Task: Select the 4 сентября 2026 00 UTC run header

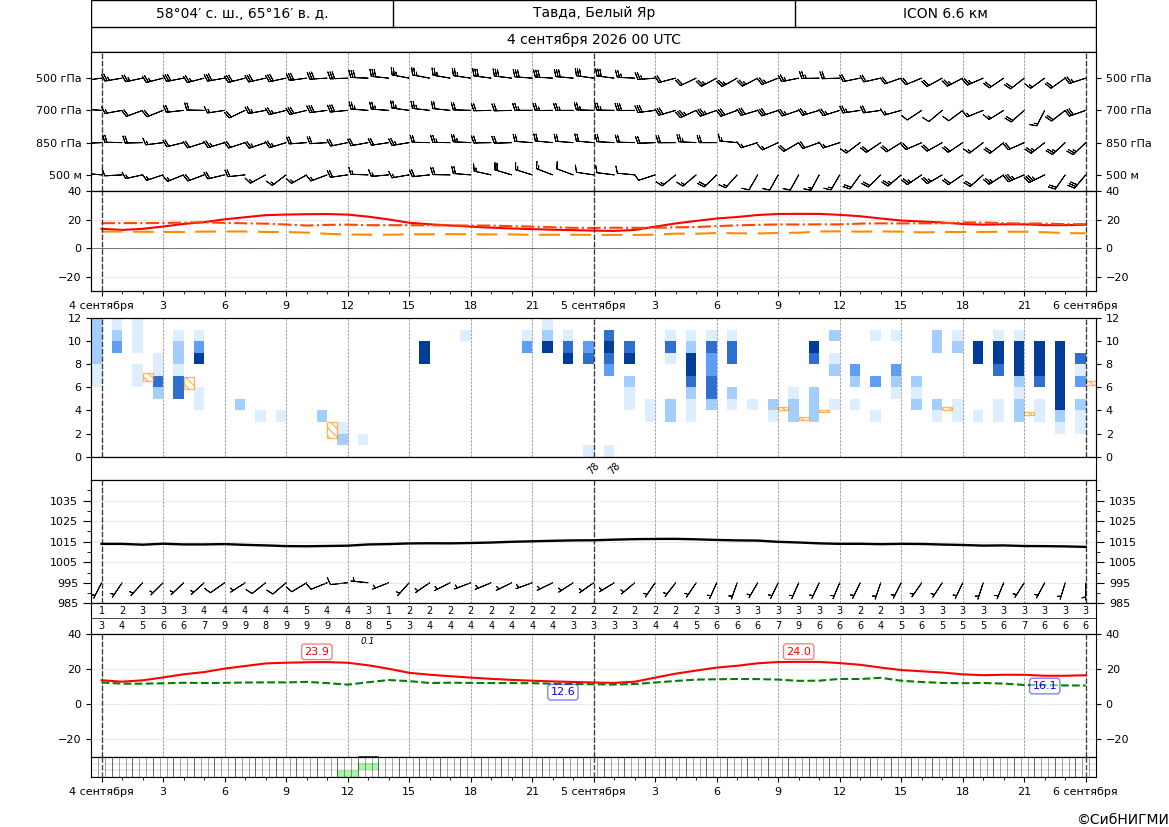Action: pyautogui.click(x=593, y=40)
